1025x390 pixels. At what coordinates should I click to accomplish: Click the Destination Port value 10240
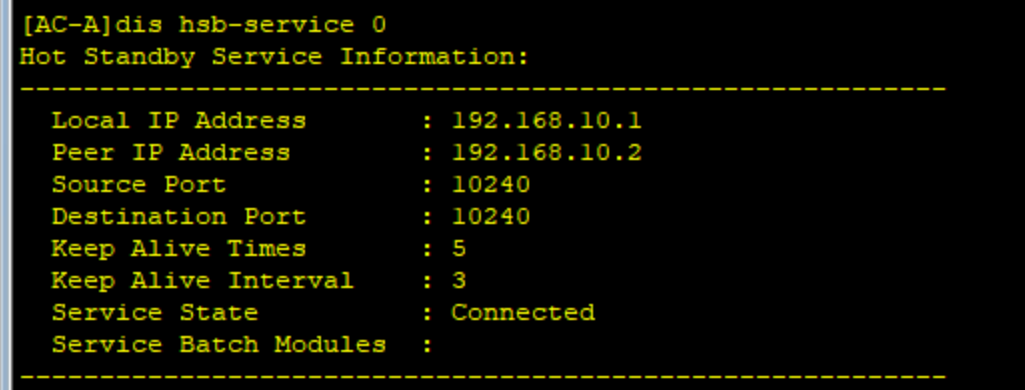tap(490, 217)
